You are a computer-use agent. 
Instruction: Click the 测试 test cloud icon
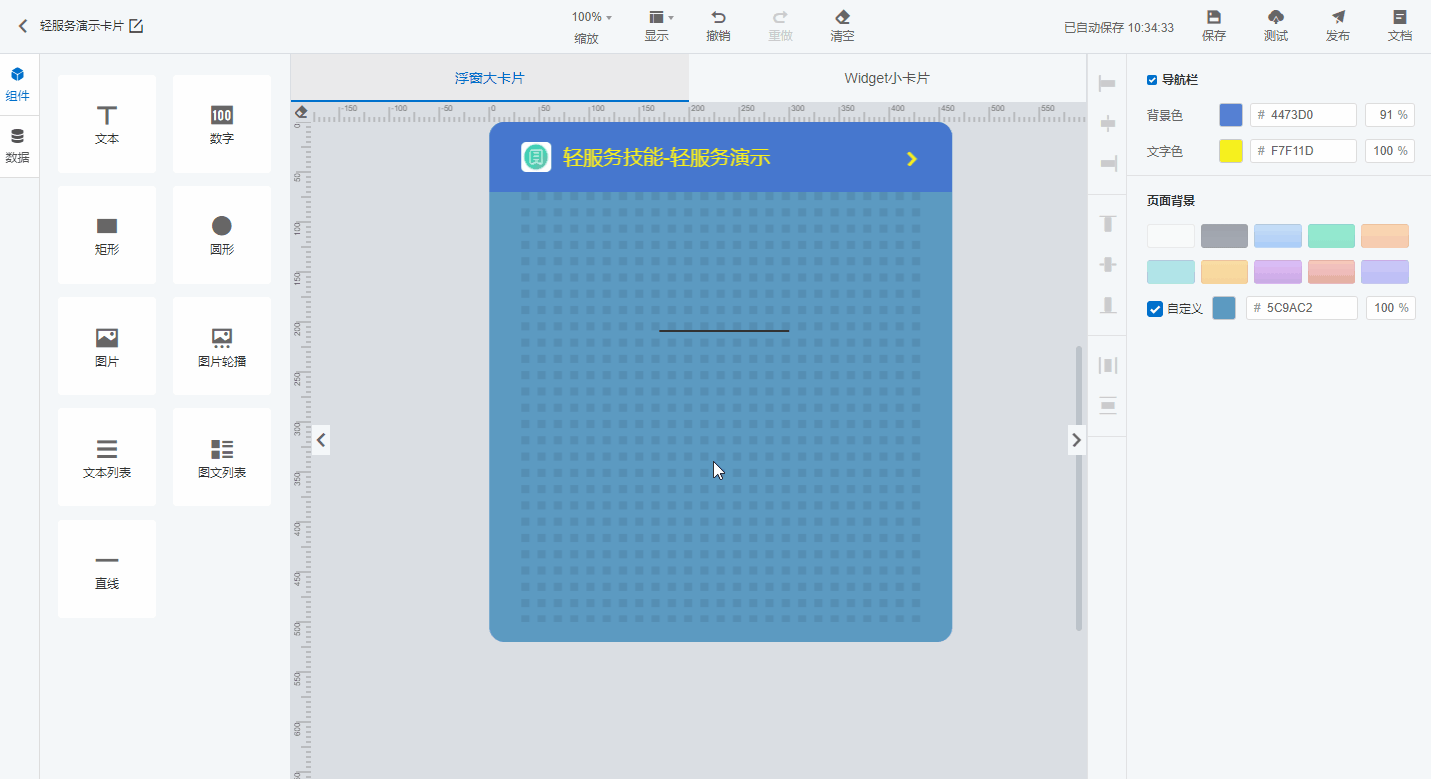1276,17
